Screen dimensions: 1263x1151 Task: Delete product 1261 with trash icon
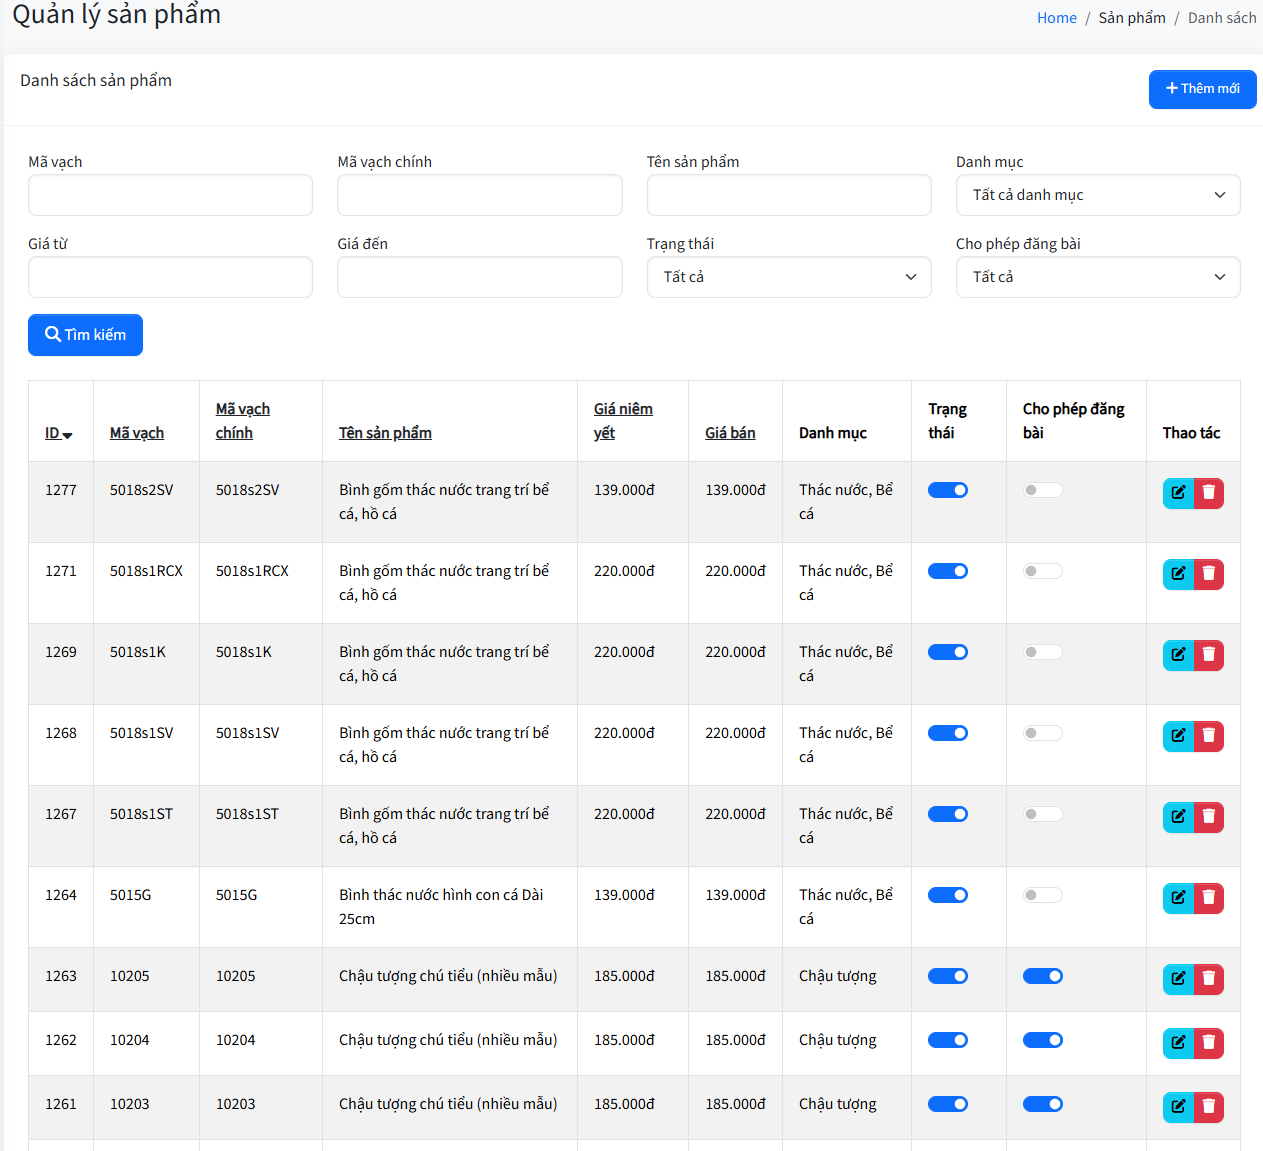point(1209,1107)
